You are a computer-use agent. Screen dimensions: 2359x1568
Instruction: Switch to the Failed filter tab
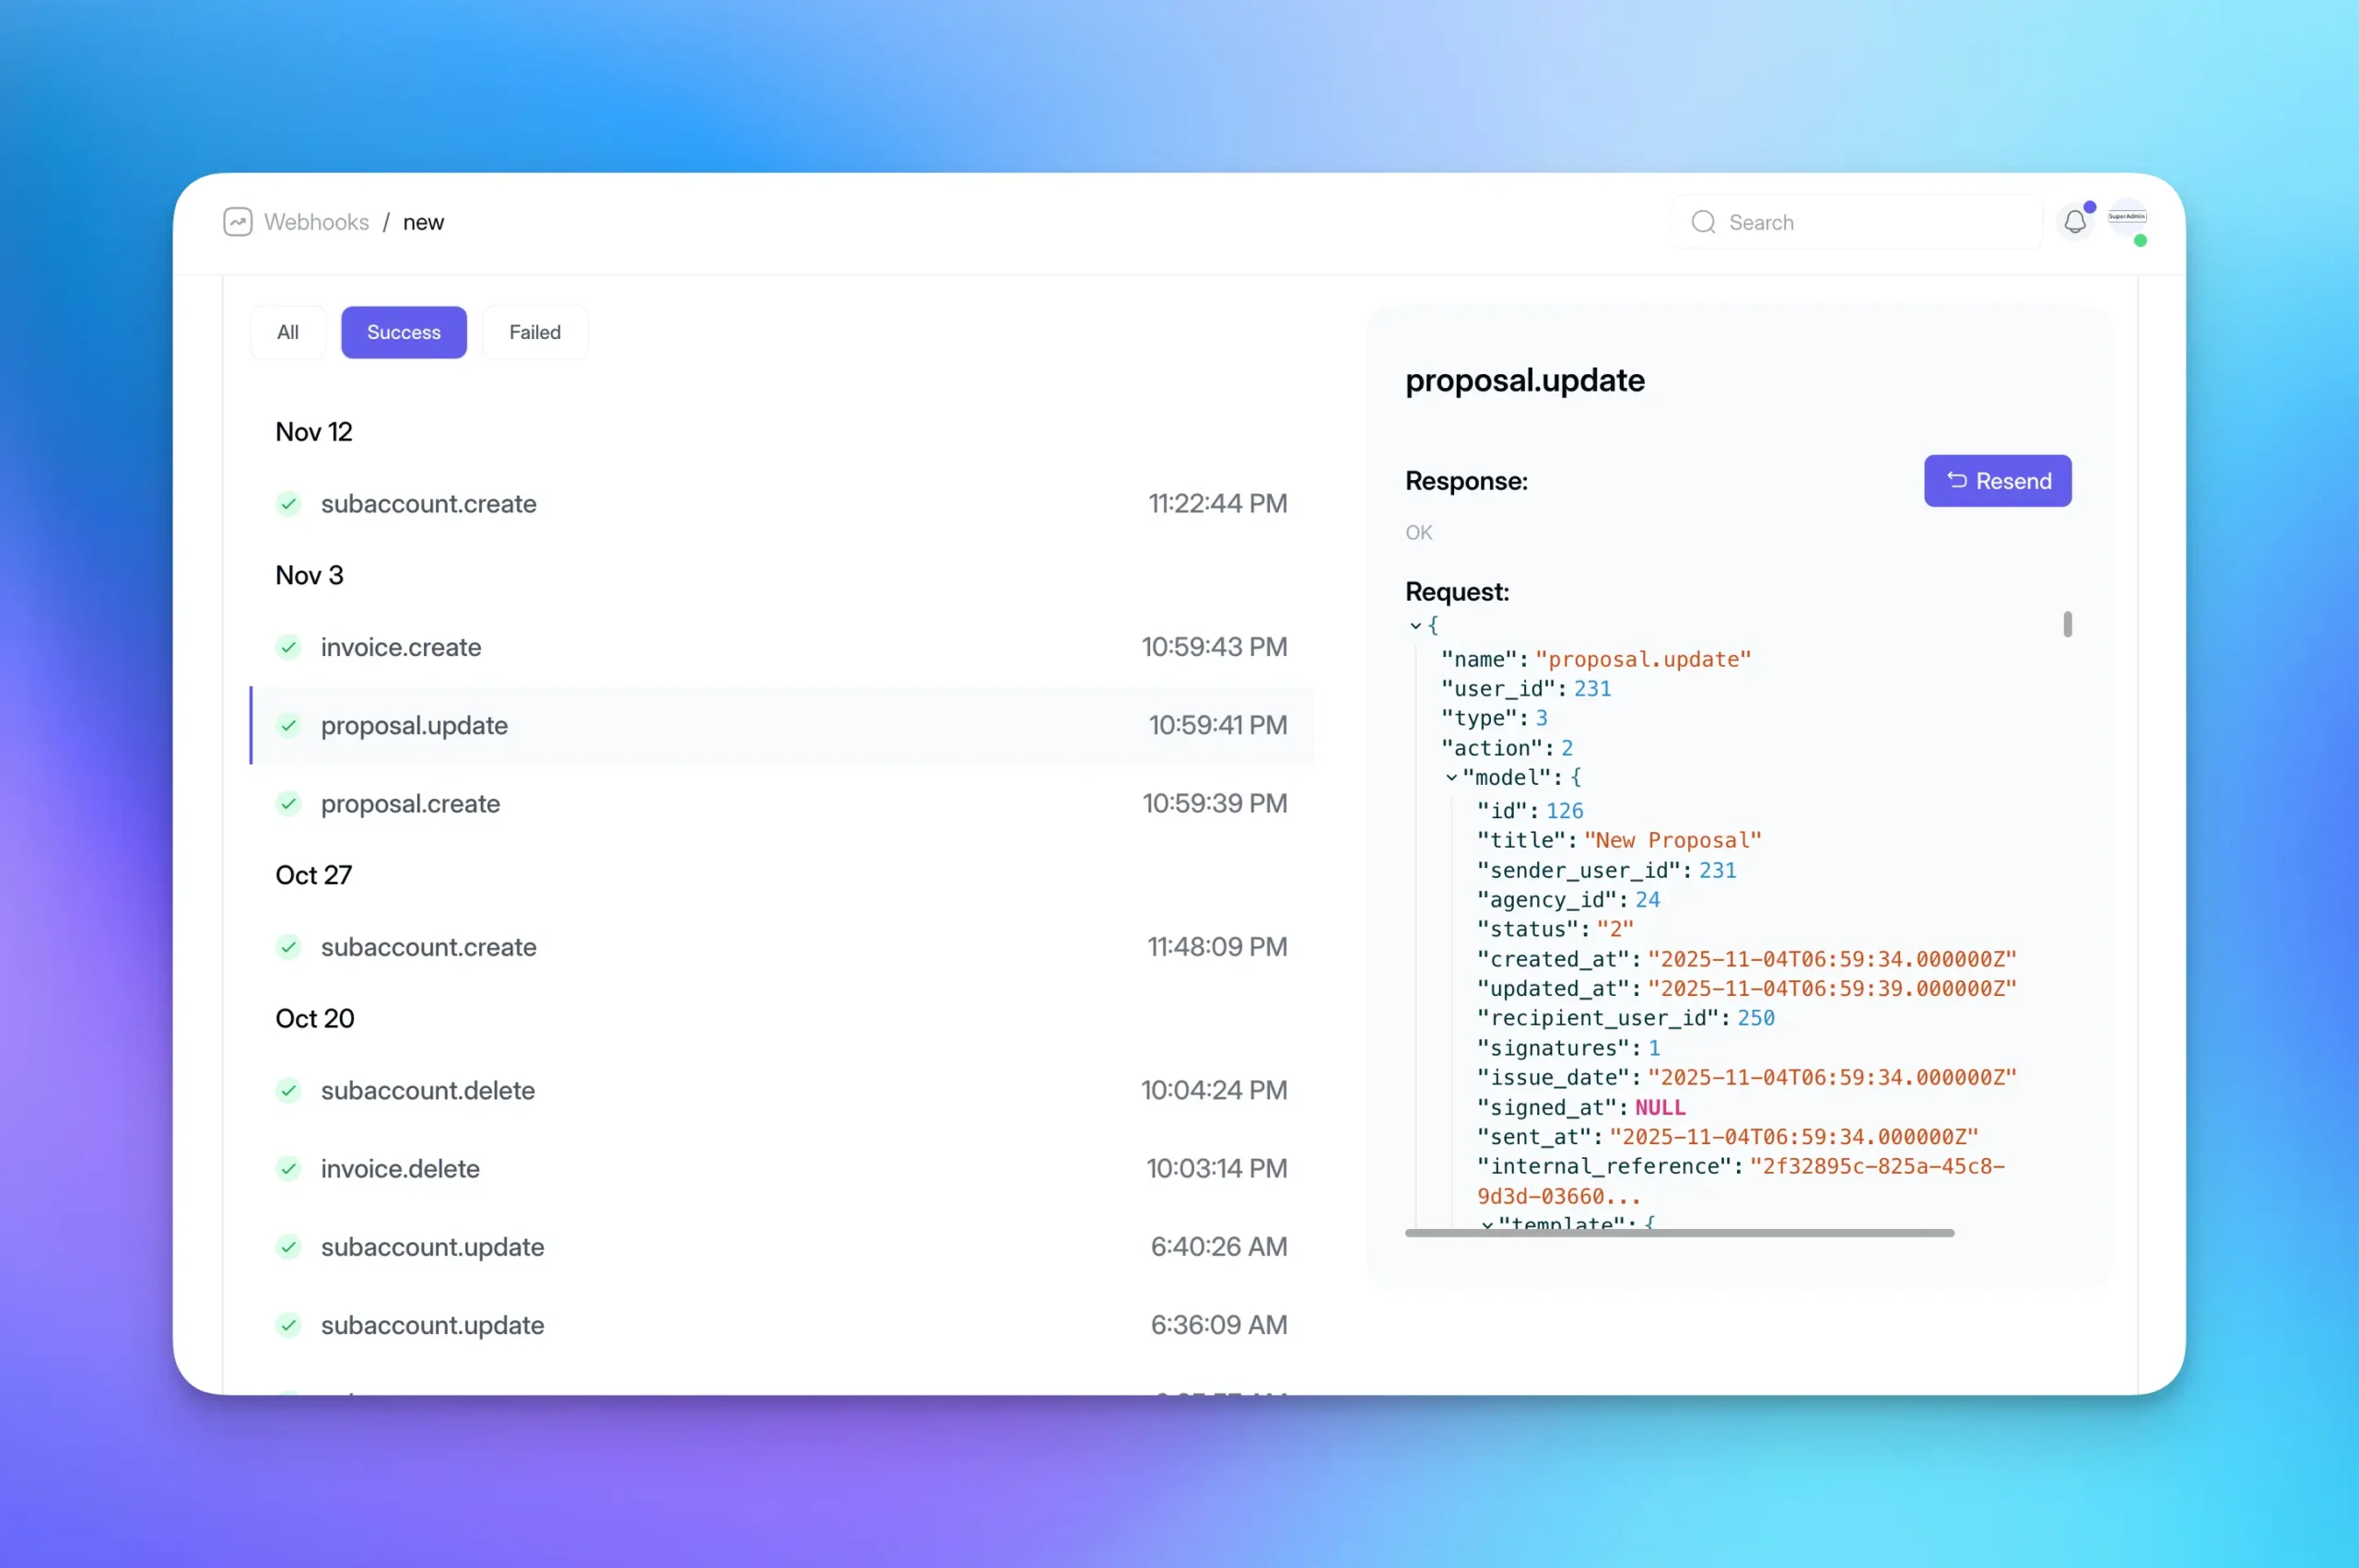click(x=534, y=332)
